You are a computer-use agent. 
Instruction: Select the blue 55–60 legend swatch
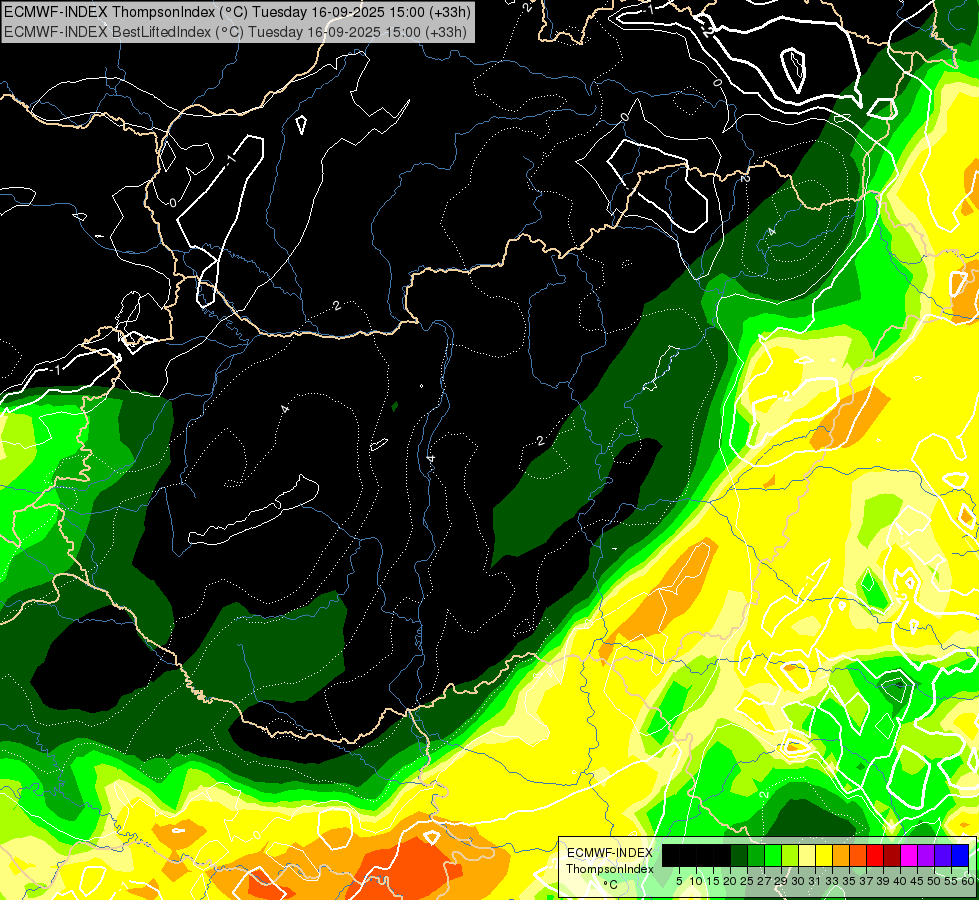[960, 855]
